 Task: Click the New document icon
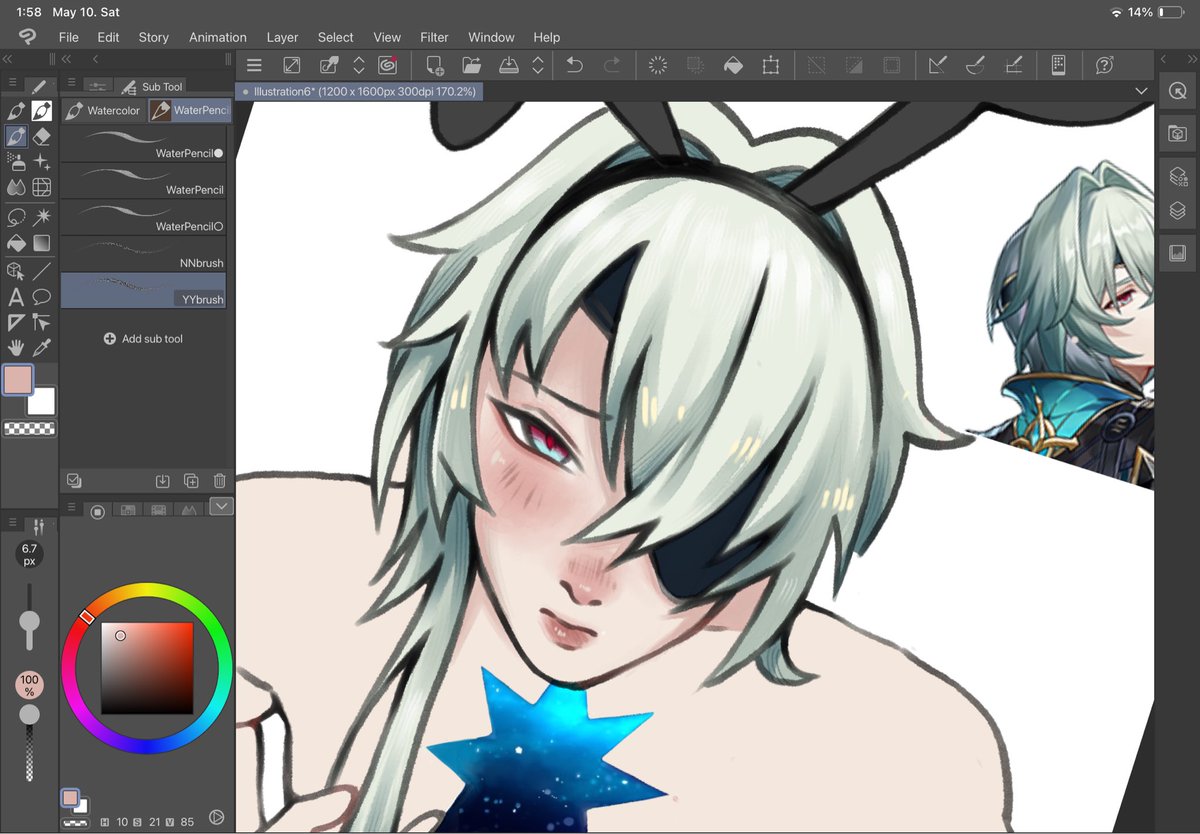(x=435, y=65)
